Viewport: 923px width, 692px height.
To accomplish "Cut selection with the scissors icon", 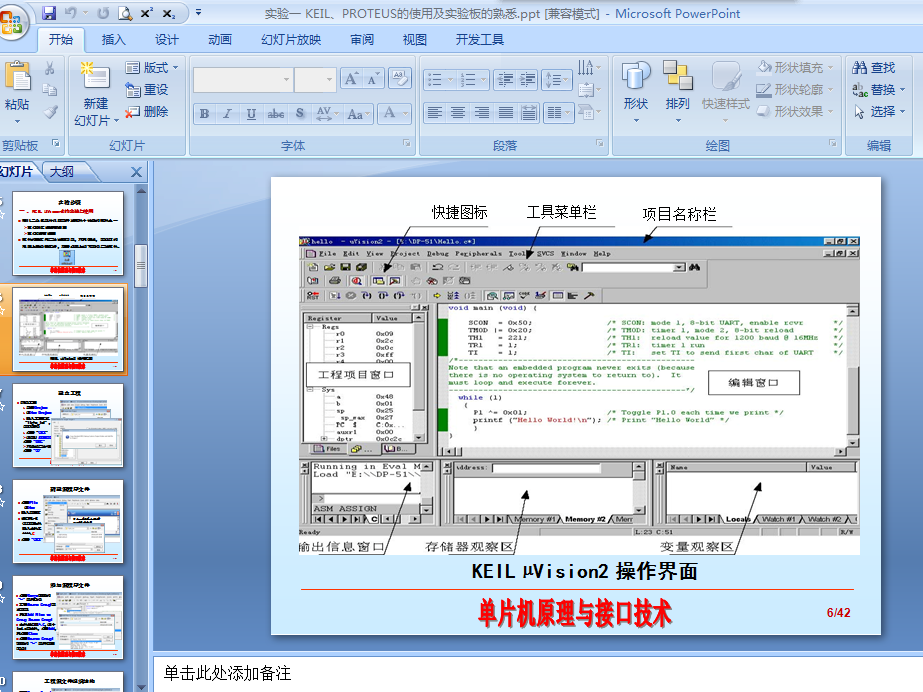I will [50, 68].
